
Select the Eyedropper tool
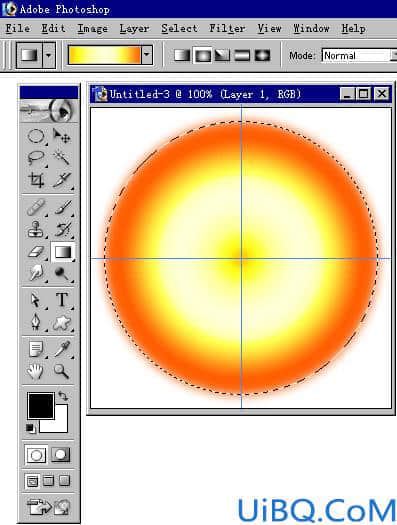[x=62, y=349]
